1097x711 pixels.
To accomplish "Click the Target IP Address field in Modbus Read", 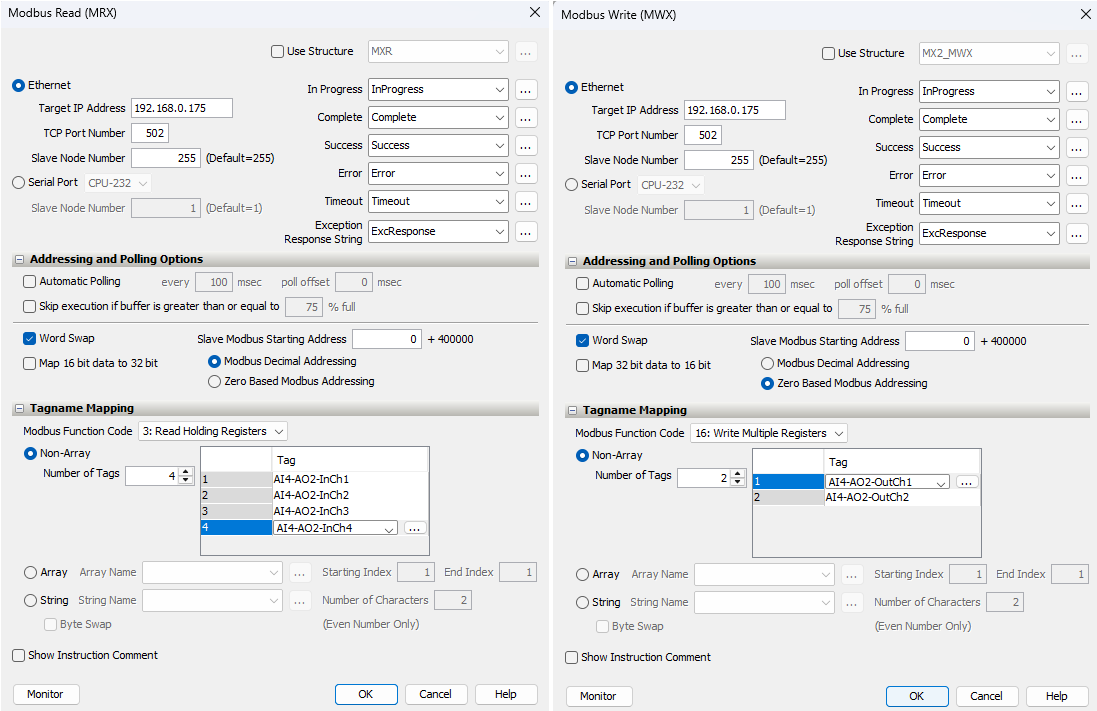I will (181, 108).
